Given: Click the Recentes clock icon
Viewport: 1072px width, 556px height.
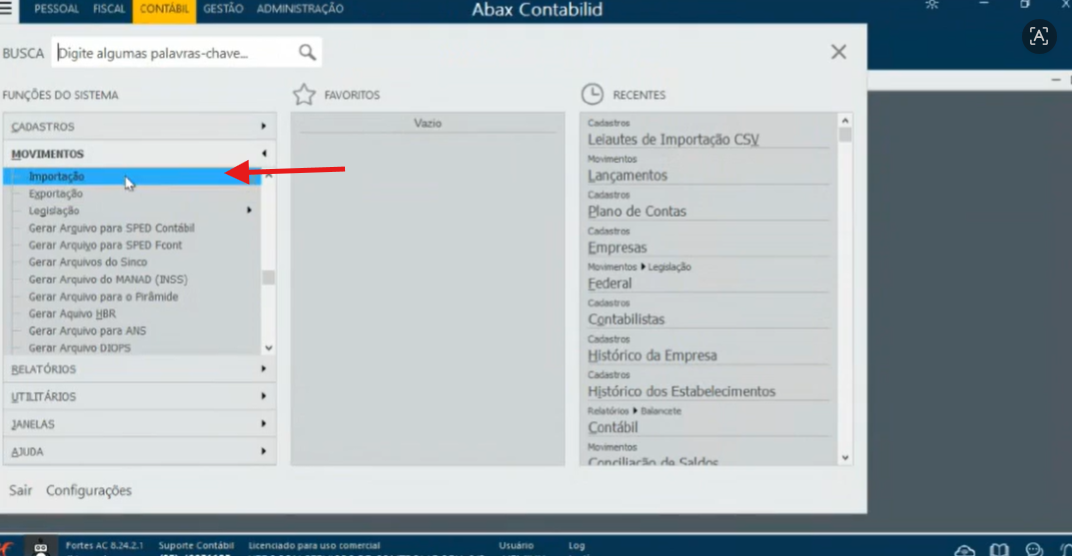Looking at the screenshot, I should pyautogui.click(x=593, y=94).
